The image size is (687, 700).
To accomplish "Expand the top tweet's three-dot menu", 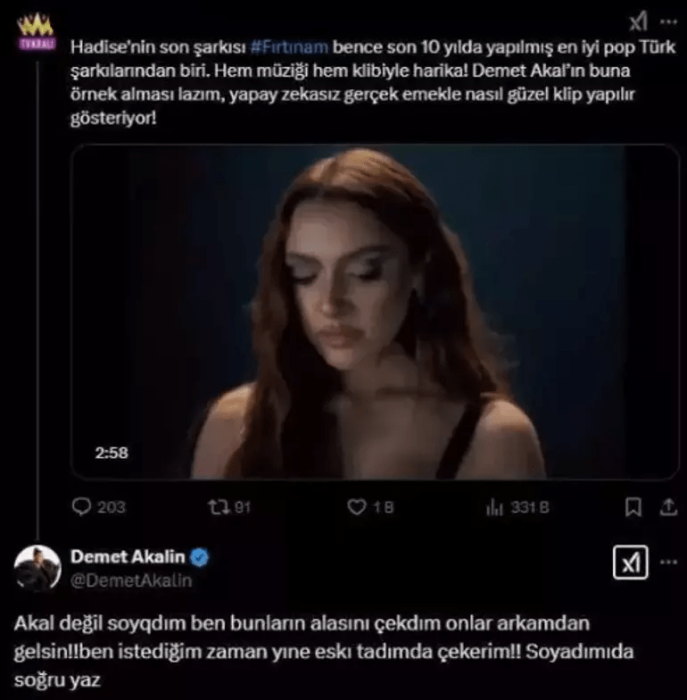I will pyautogui.click(x=668, y=21).
